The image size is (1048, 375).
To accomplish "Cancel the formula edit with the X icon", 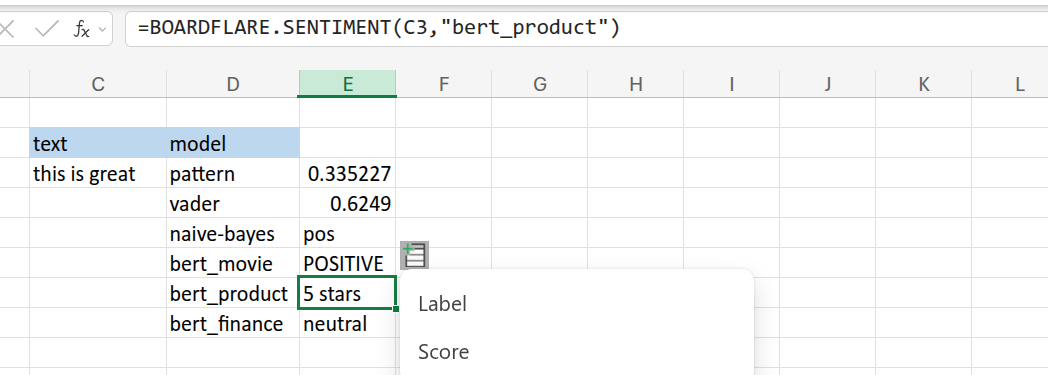I will tap(6, 29).
